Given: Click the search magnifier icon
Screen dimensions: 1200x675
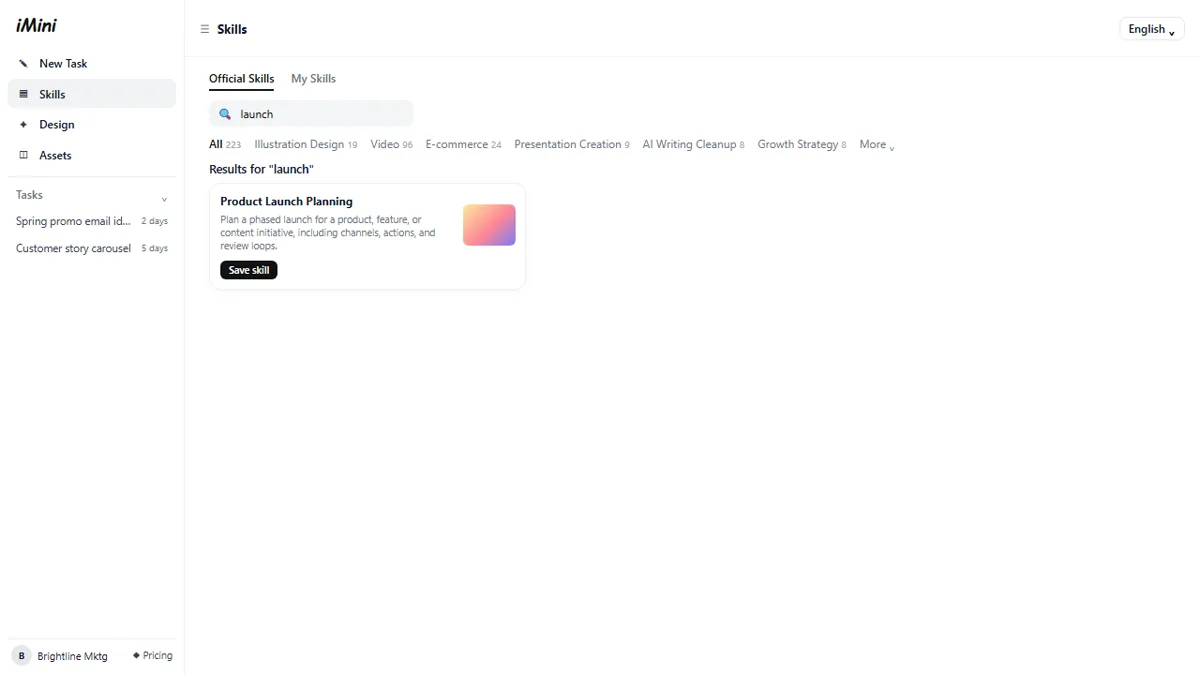Looking at the screenshot, I should (225, 114).
